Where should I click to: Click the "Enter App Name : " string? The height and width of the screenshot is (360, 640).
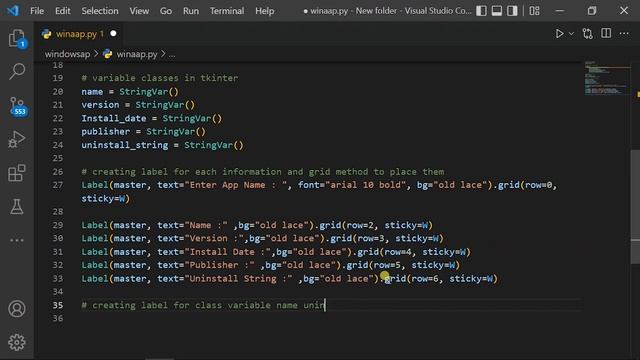(236, 185)
